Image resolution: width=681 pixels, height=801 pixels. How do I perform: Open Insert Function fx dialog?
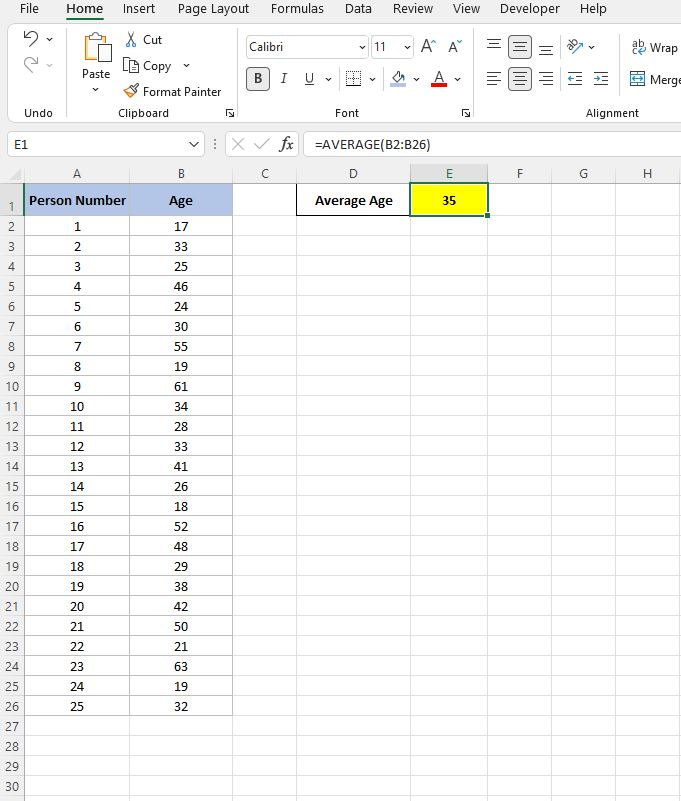[287, 144]
